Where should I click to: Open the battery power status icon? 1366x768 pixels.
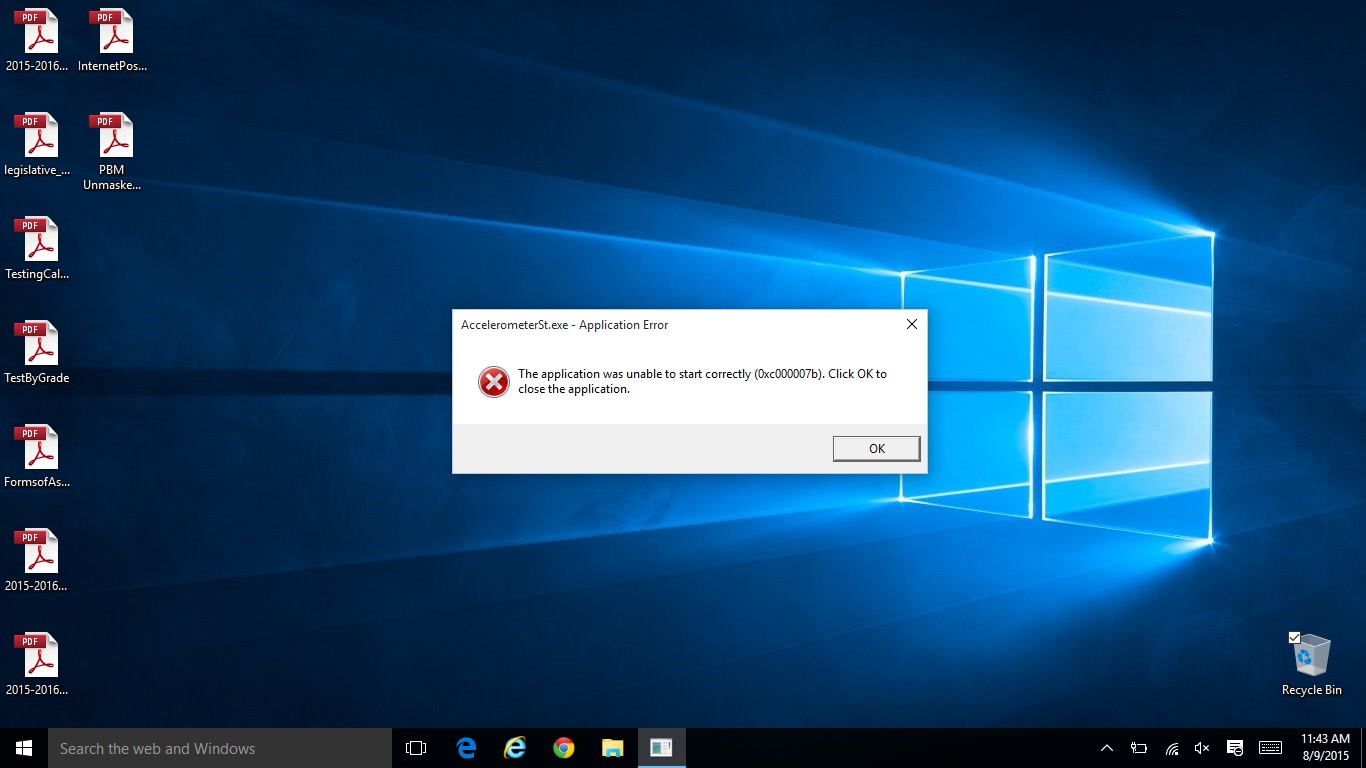(1139, 748)
